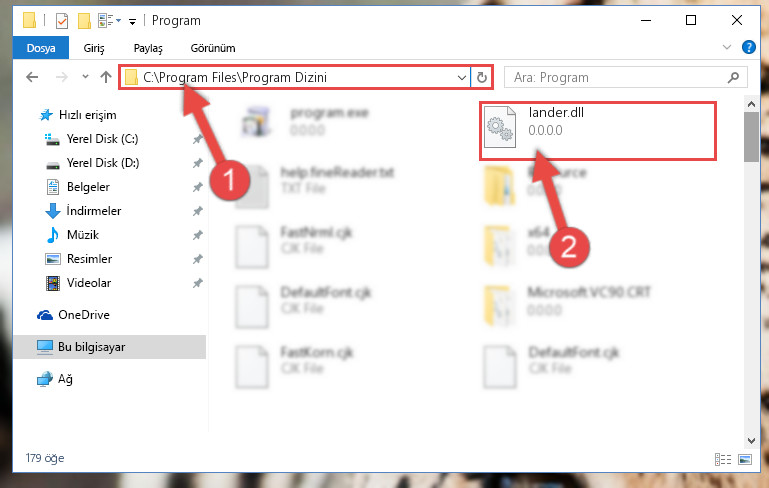
Task: Refresh the current folder view
Action: point(482,77)
